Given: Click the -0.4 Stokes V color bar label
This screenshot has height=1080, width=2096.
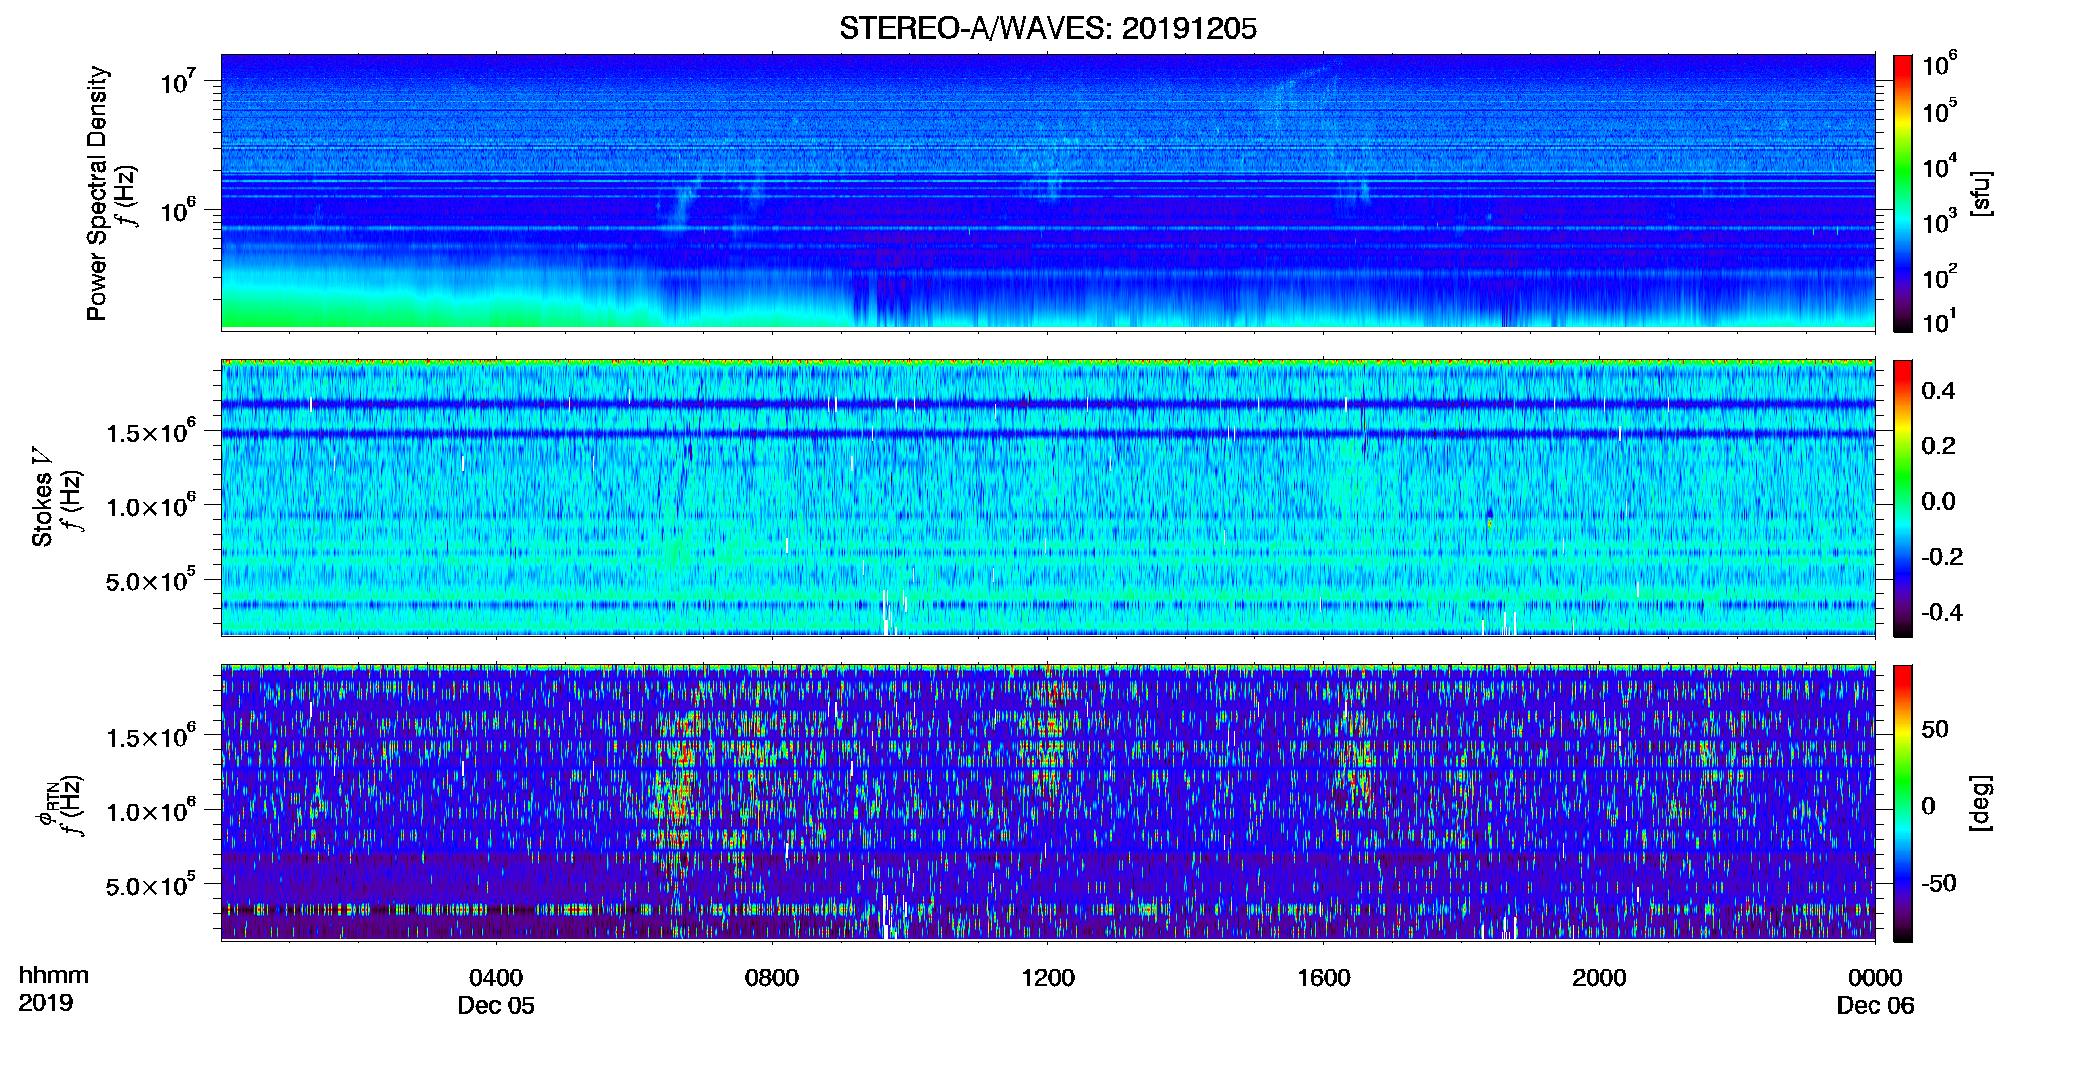Looking at the screenshot, I should point(1942,612).
